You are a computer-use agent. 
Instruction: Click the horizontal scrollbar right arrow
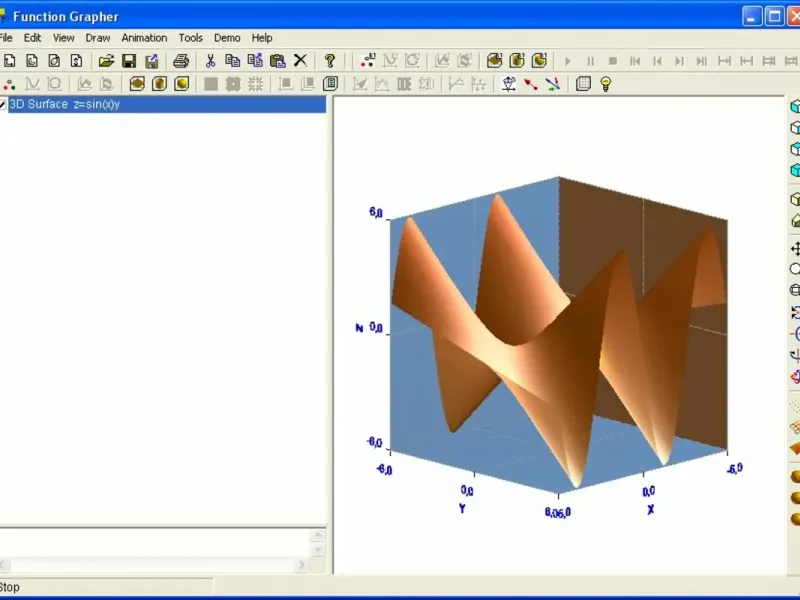click(x=301, y=565)
